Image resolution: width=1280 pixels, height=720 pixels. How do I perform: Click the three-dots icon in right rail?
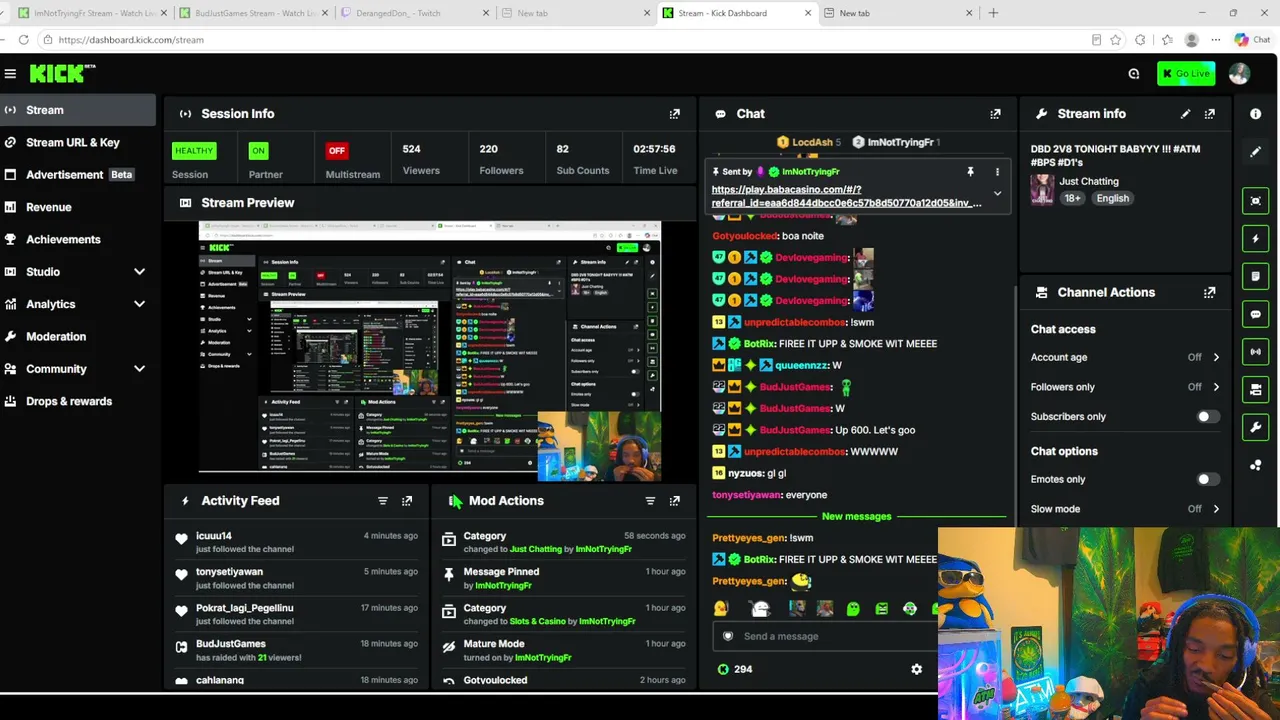click(x=1256, y=466)
